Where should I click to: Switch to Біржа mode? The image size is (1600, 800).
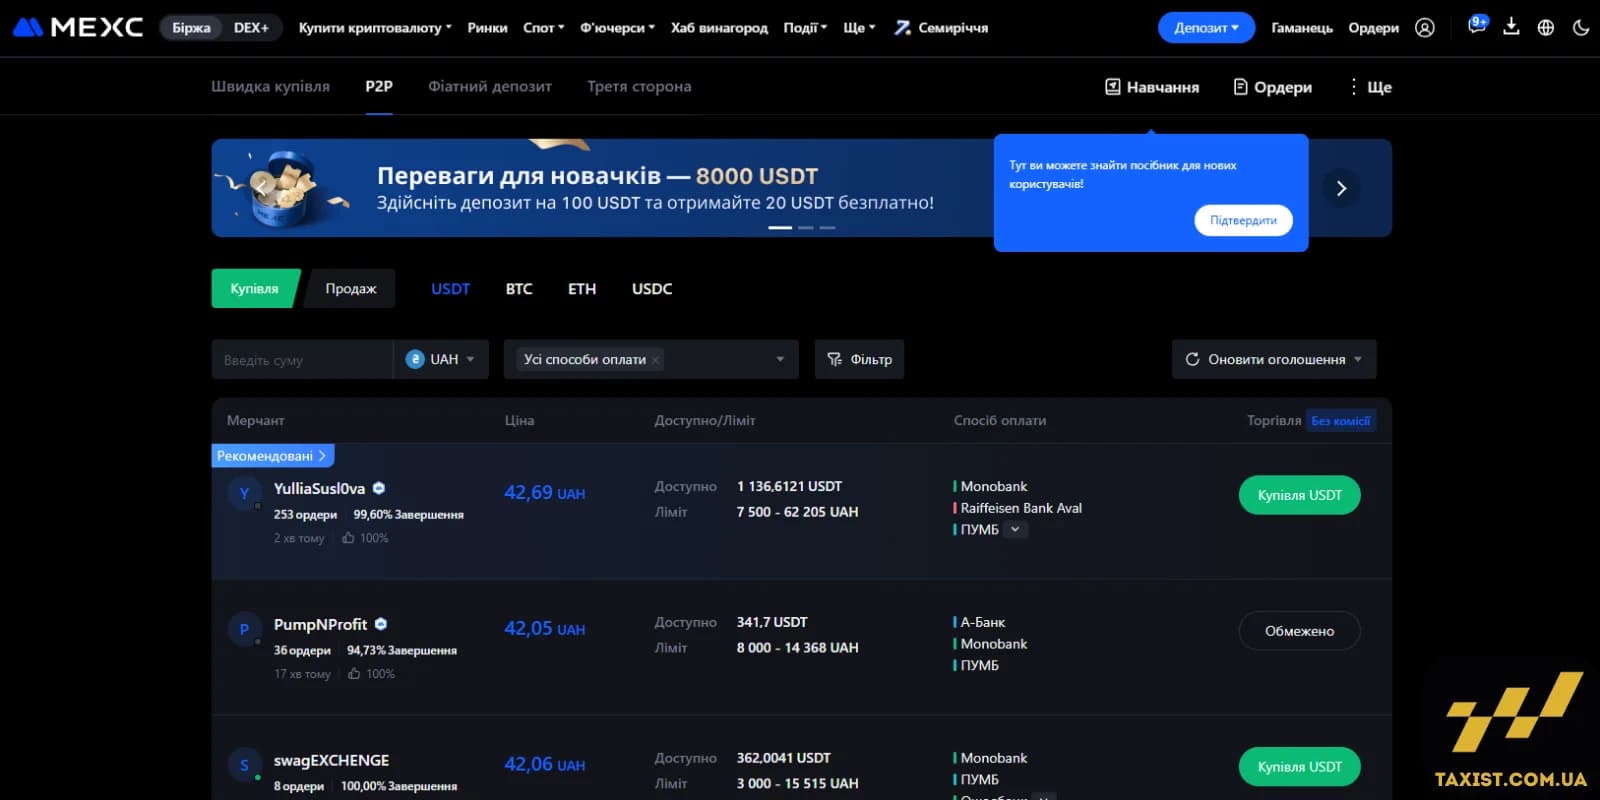click(x=191, y=28)
